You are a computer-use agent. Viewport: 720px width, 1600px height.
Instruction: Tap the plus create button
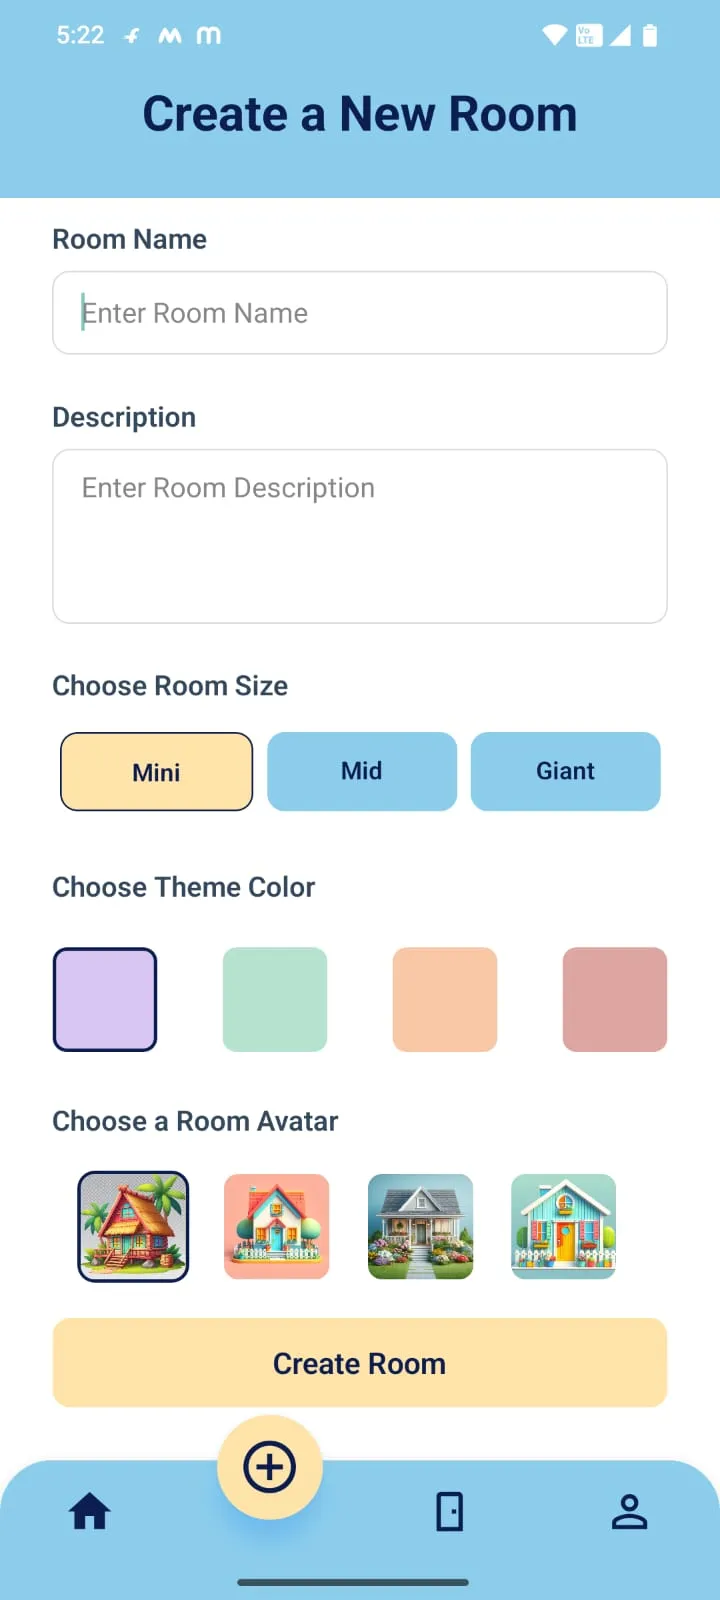[270, 1467]
